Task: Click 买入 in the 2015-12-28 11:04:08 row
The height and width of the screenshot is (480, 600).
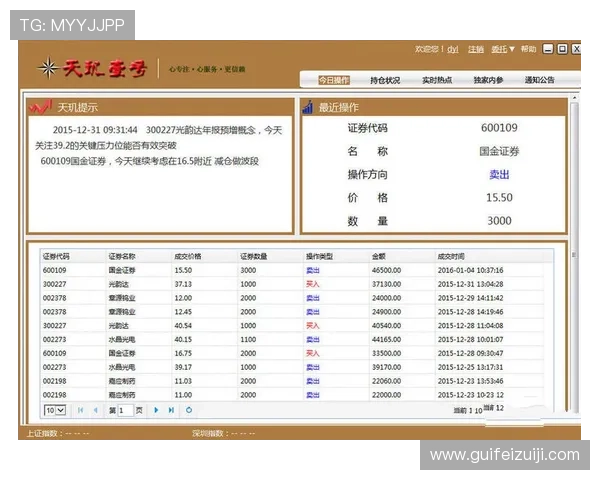Action: [x=313, y=325]
